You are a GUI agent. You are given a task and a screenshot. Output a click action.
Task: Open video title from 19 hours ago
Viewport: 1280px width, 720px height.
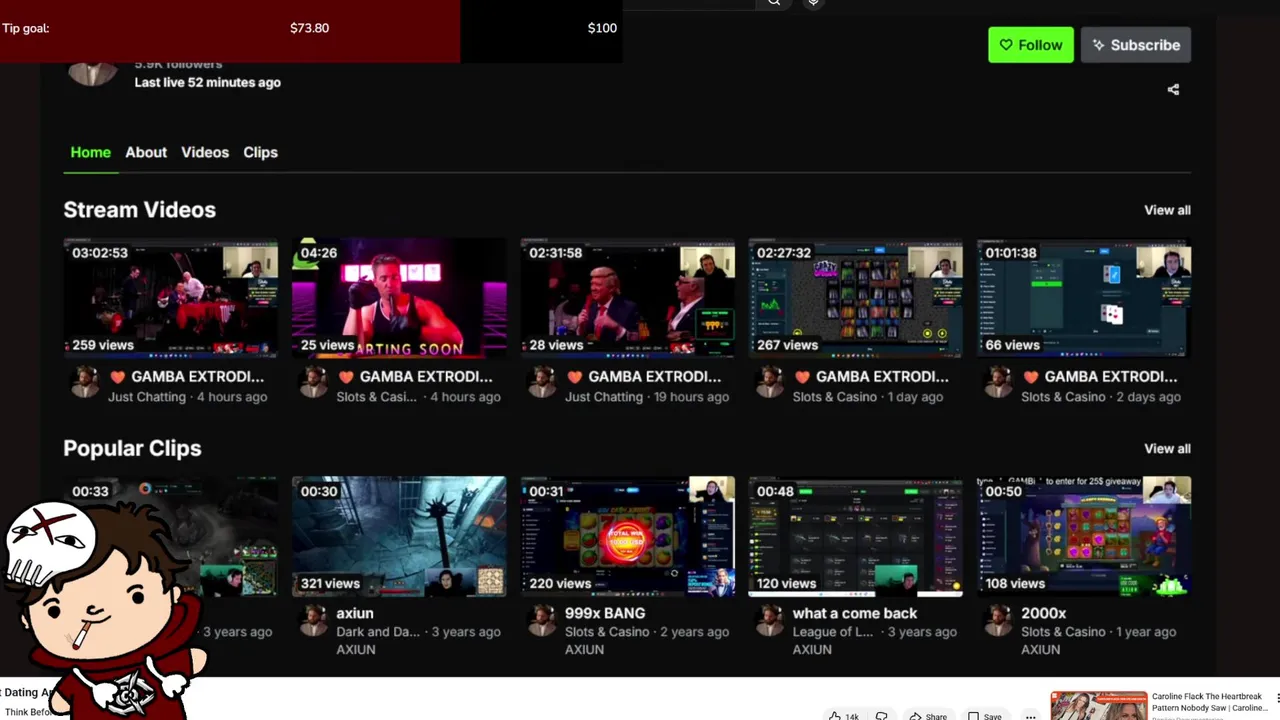[643, 377]
